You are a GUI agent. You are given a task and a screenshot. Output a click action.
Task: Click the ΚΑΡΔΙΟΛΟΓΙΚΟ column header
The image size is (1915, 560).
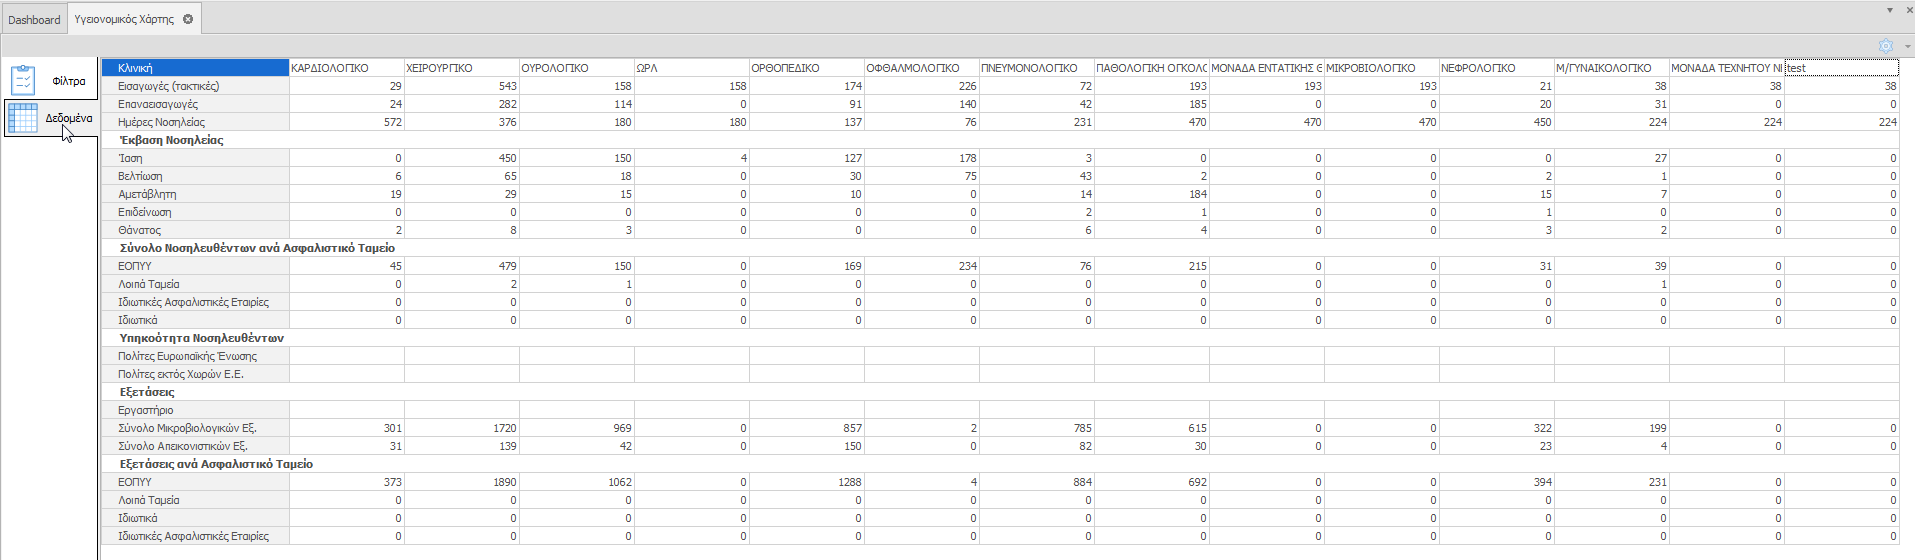click(x=345, y=68)
